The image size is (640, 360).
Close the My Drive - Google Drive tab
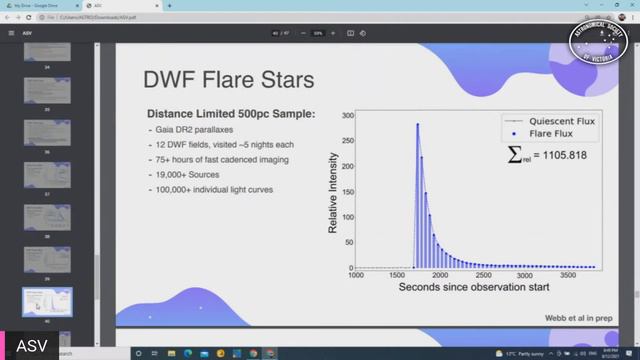tap(77, 6)
